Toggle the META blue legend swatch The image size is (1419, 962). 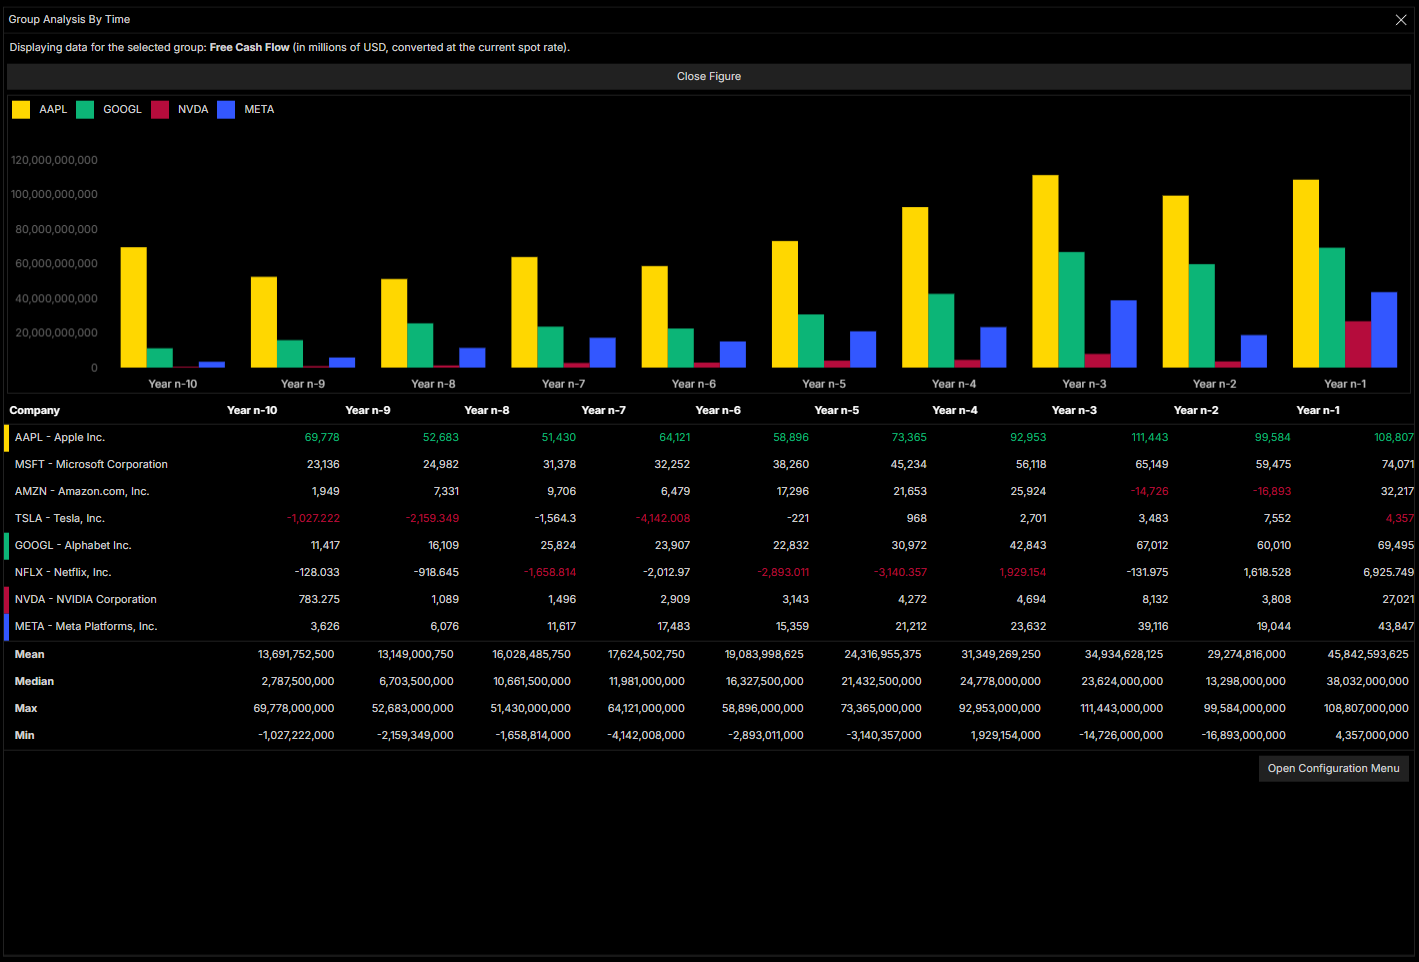point(226,110)
